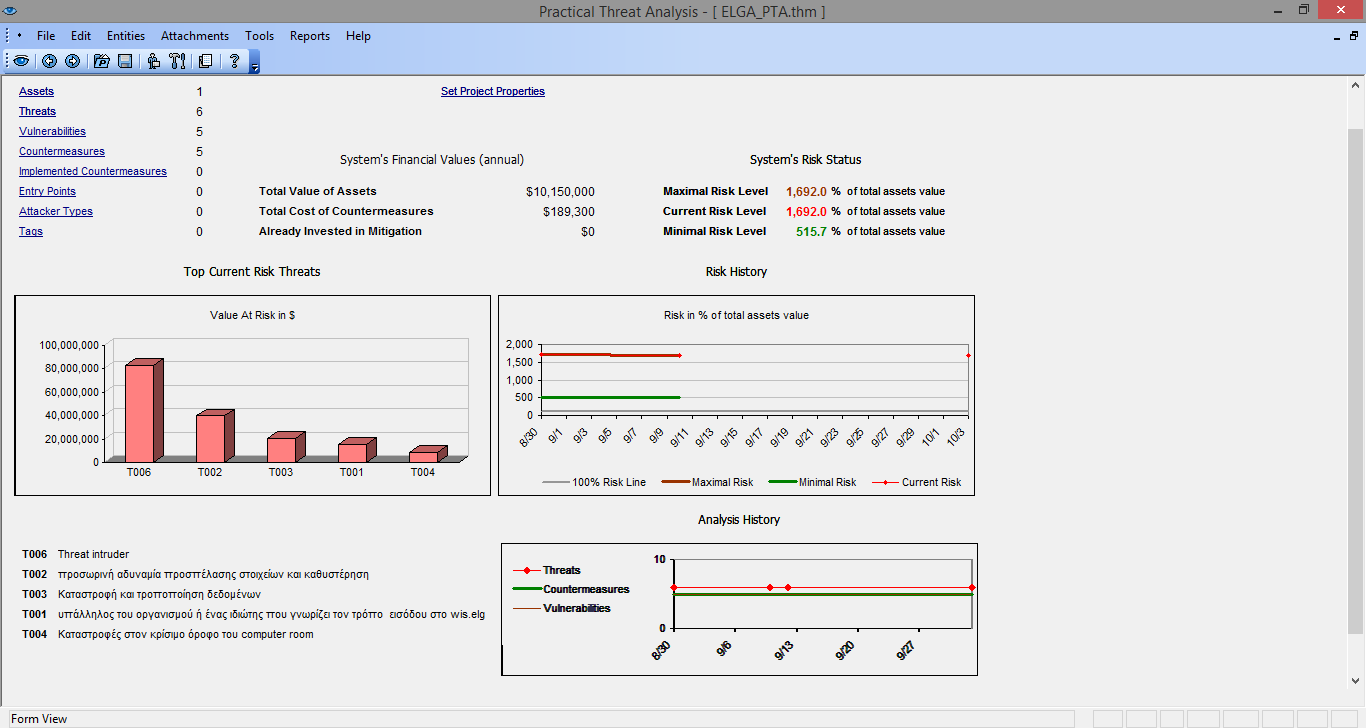The height and width of the screenshot is (728, 1366).
Task: Open the Assets link
Action: (x=37, y=91)
